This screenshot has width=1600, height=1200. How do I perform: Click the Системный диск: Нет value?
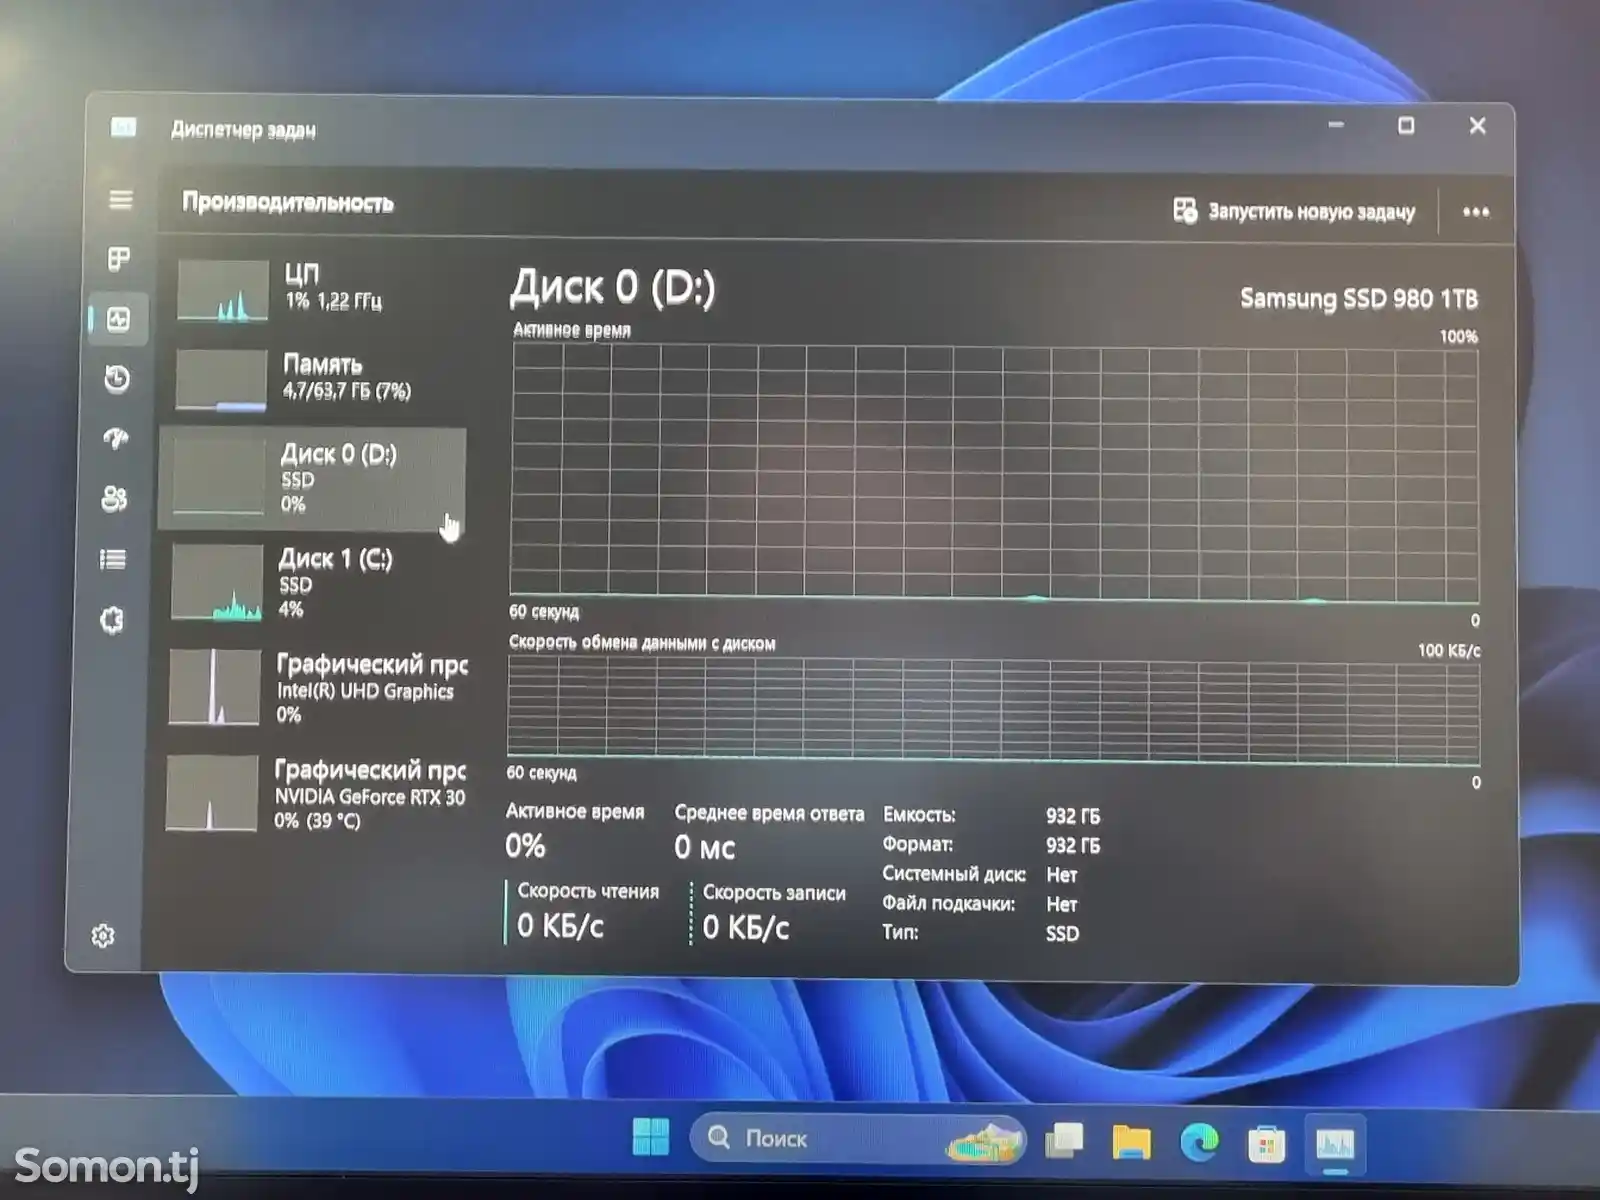[1061, 875]
